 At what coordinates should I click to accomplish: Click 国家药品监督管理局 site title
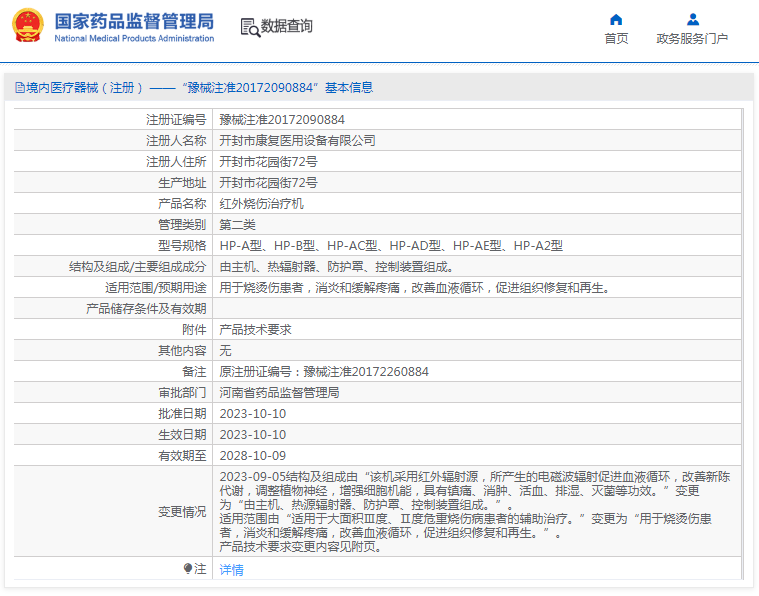point(134,21)
